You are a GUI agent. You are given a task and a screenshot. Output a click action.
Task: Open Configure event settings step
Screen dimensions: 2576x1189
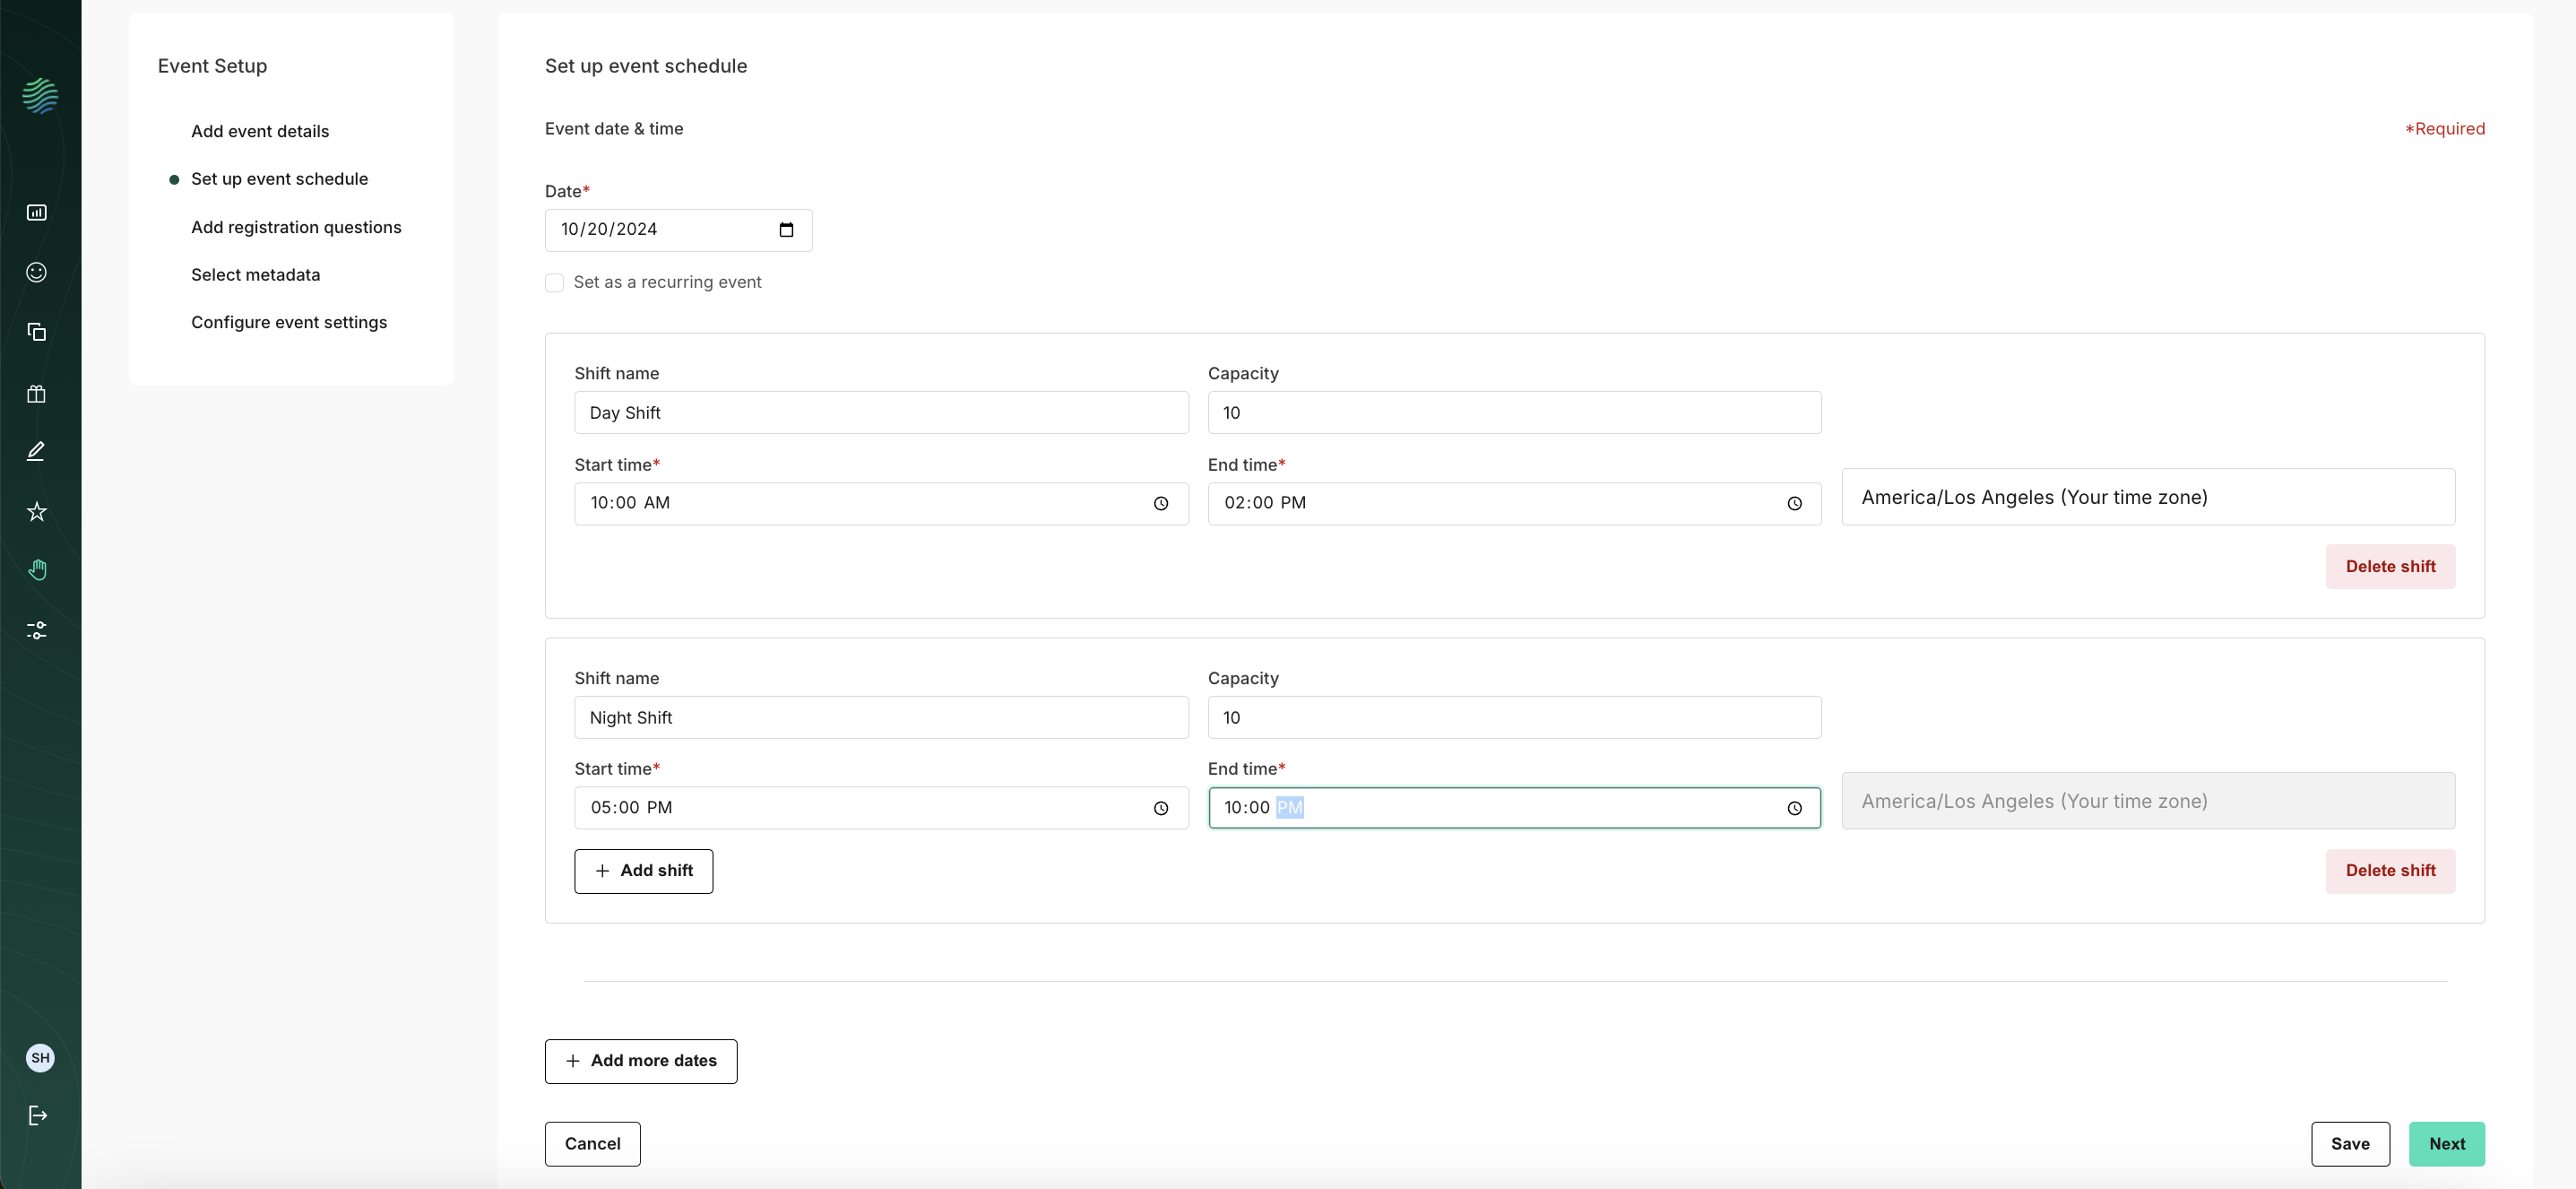point(289,322)
